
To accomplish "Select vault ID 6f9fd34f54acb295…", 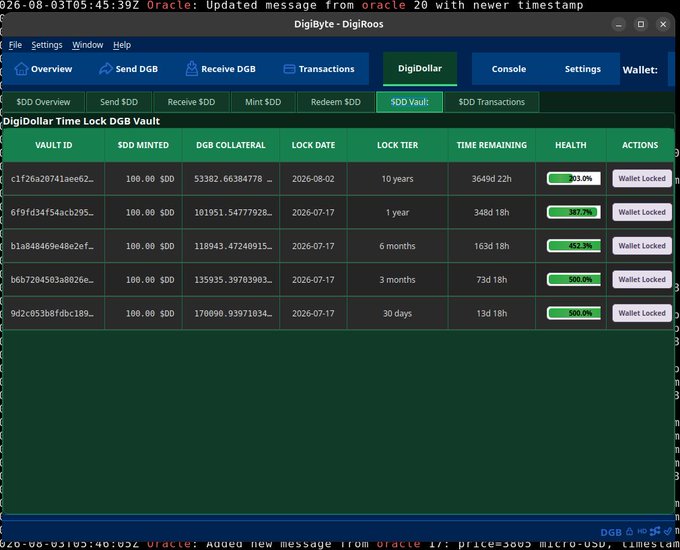I will 52,213.
